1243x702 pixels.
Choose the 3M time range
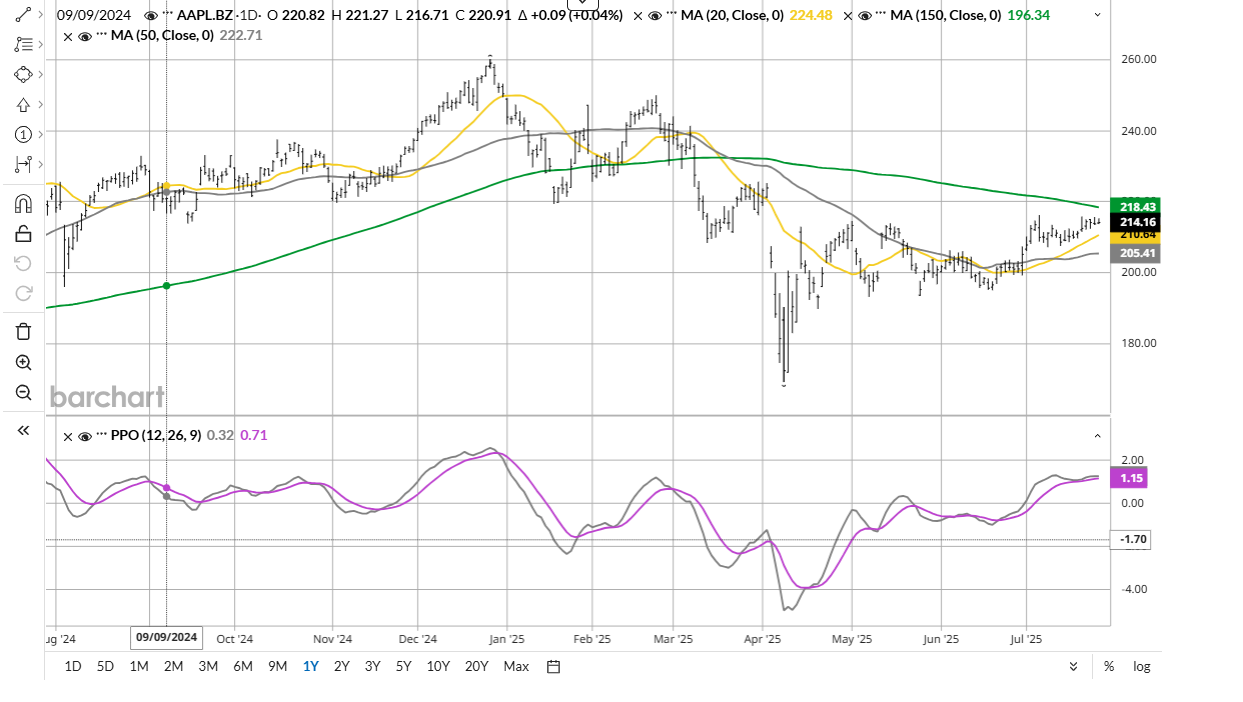208,667
